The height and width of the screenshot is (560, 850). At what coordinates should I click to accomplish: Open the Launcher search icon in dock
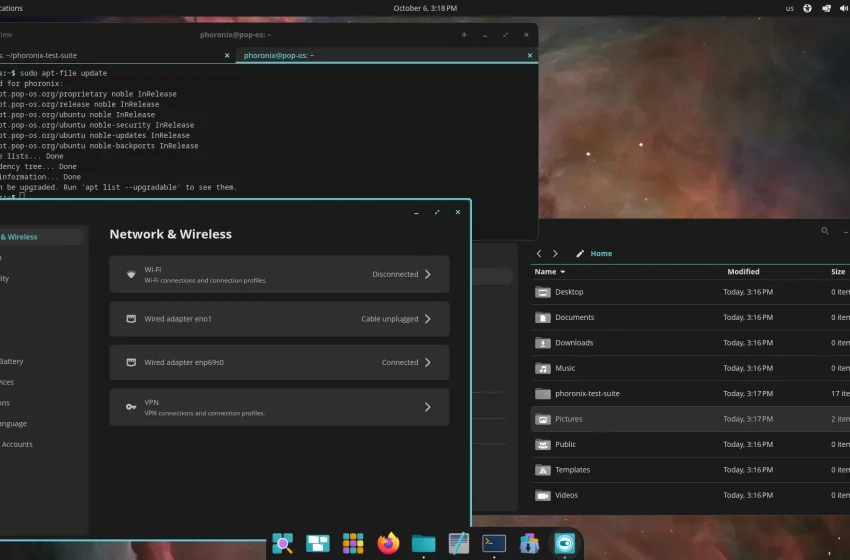[x=282, y=543]
